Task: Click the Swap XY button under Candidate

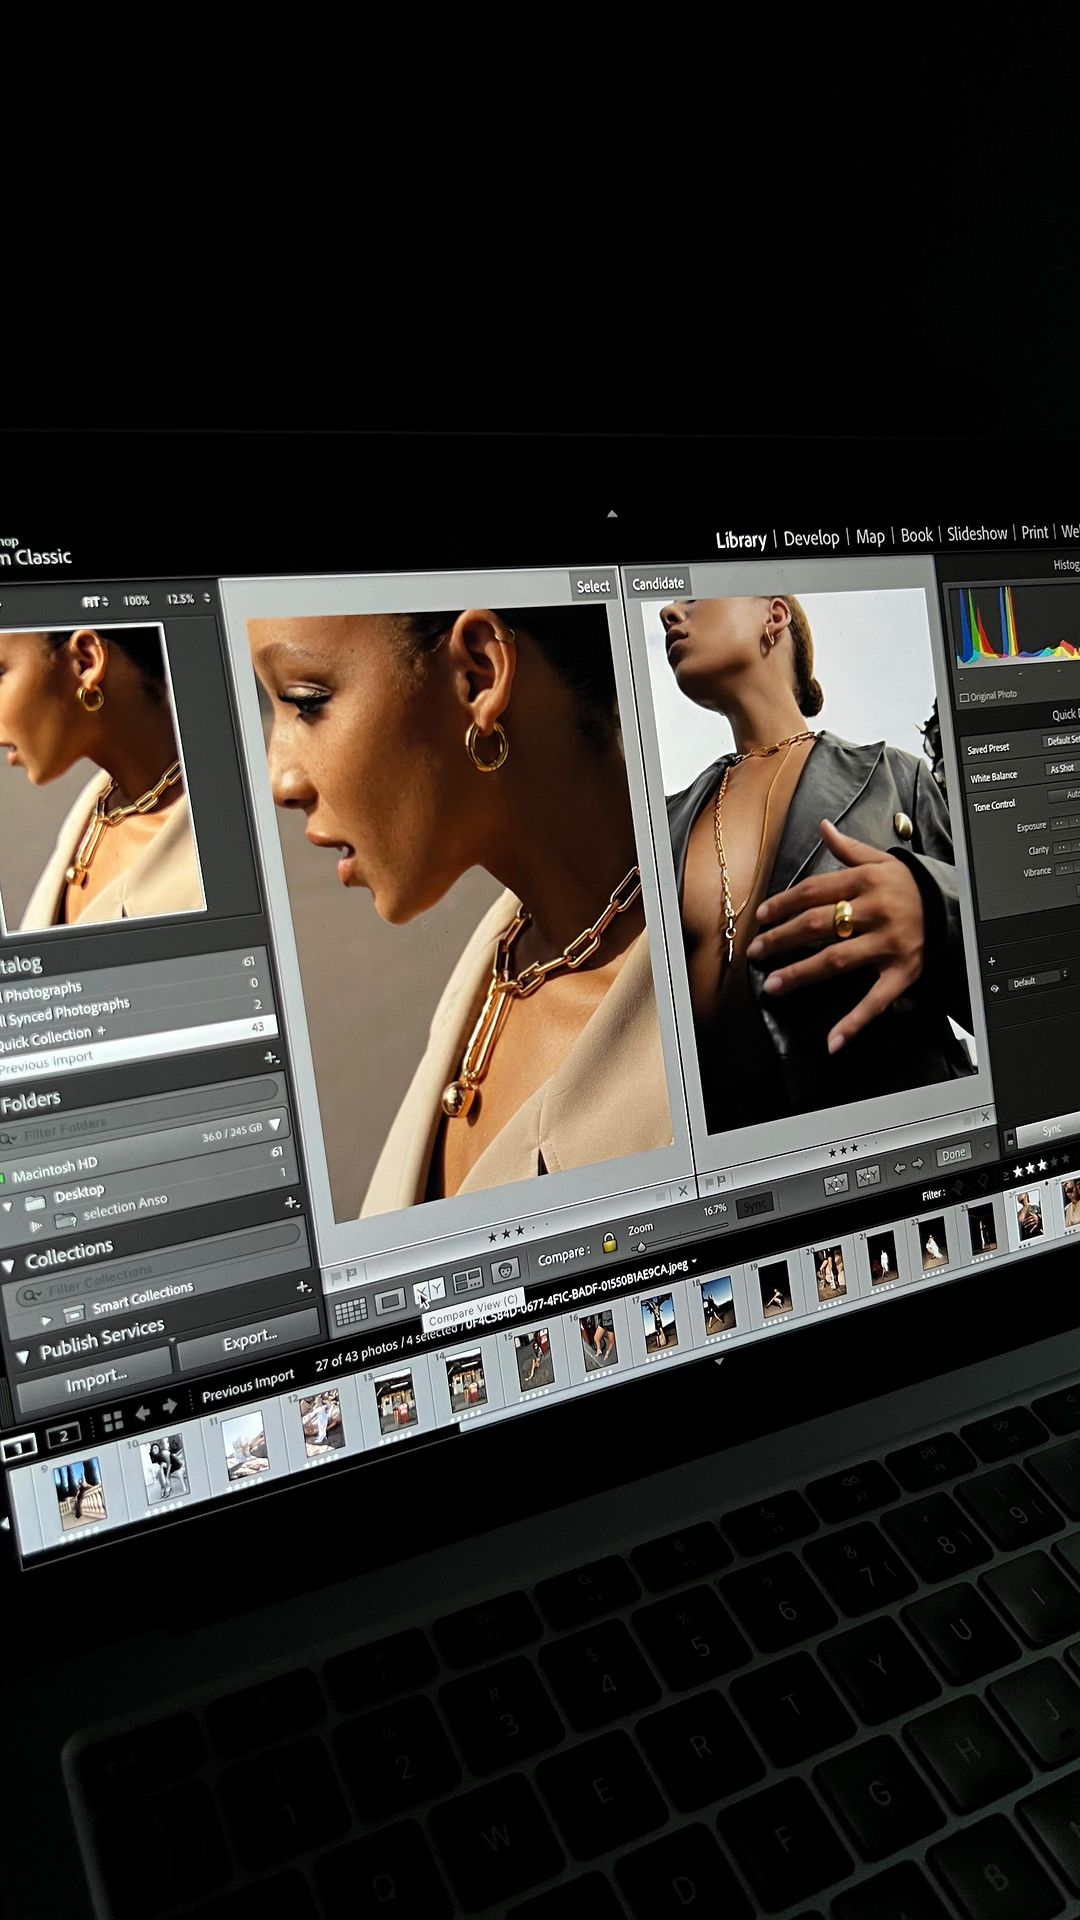Action: [x=835, y=1184]
